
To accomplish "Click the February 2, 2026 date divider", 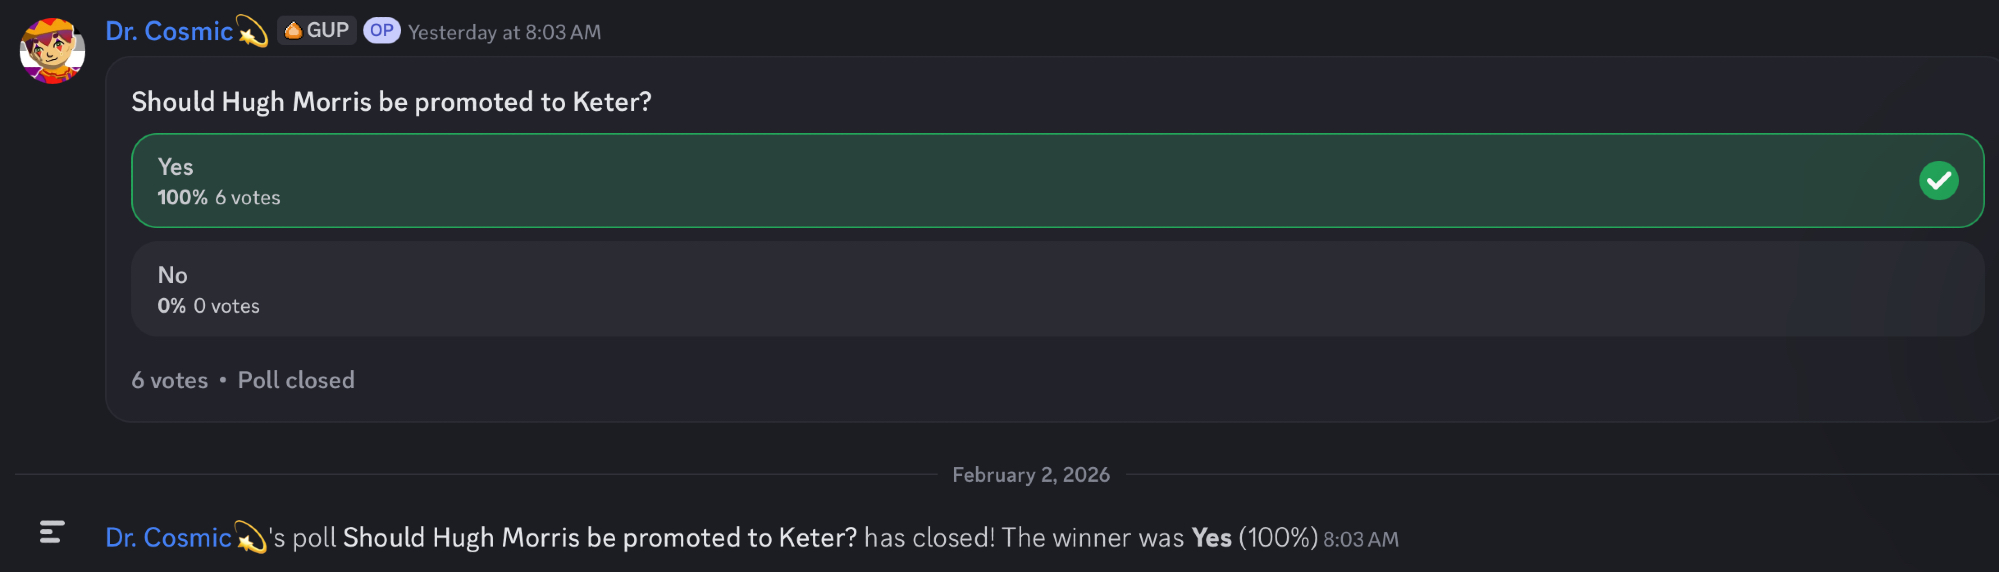I will click(x=1030, y=475).
